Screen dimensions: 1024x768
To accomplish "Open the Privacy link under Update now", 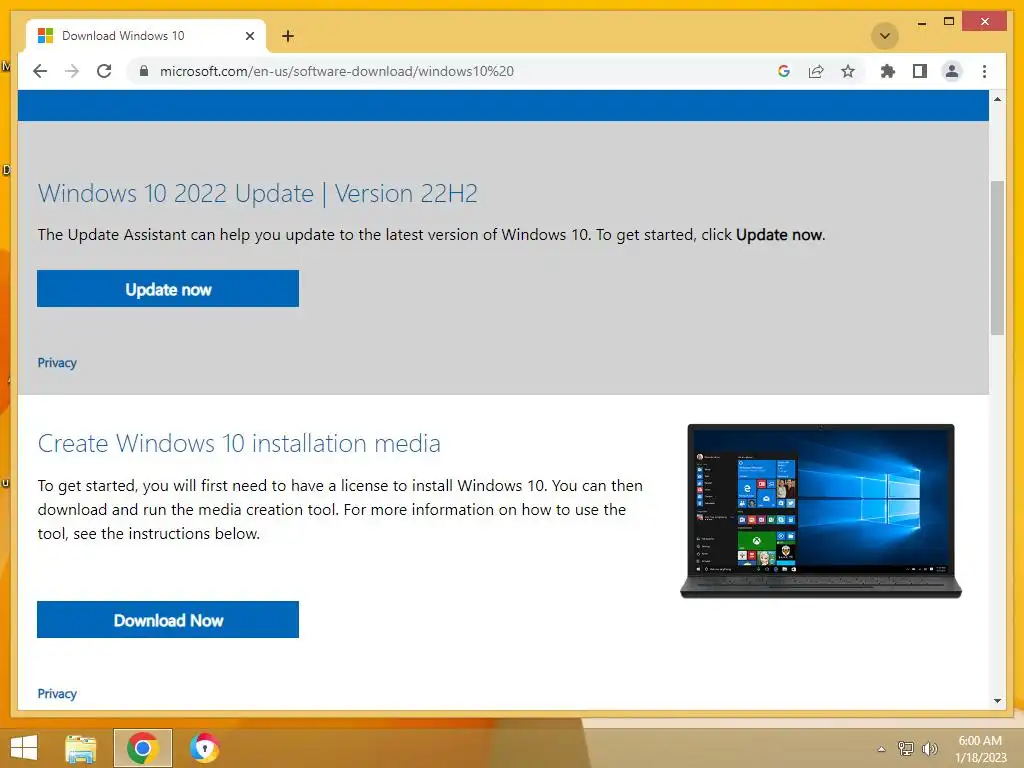I will [57, 362].
